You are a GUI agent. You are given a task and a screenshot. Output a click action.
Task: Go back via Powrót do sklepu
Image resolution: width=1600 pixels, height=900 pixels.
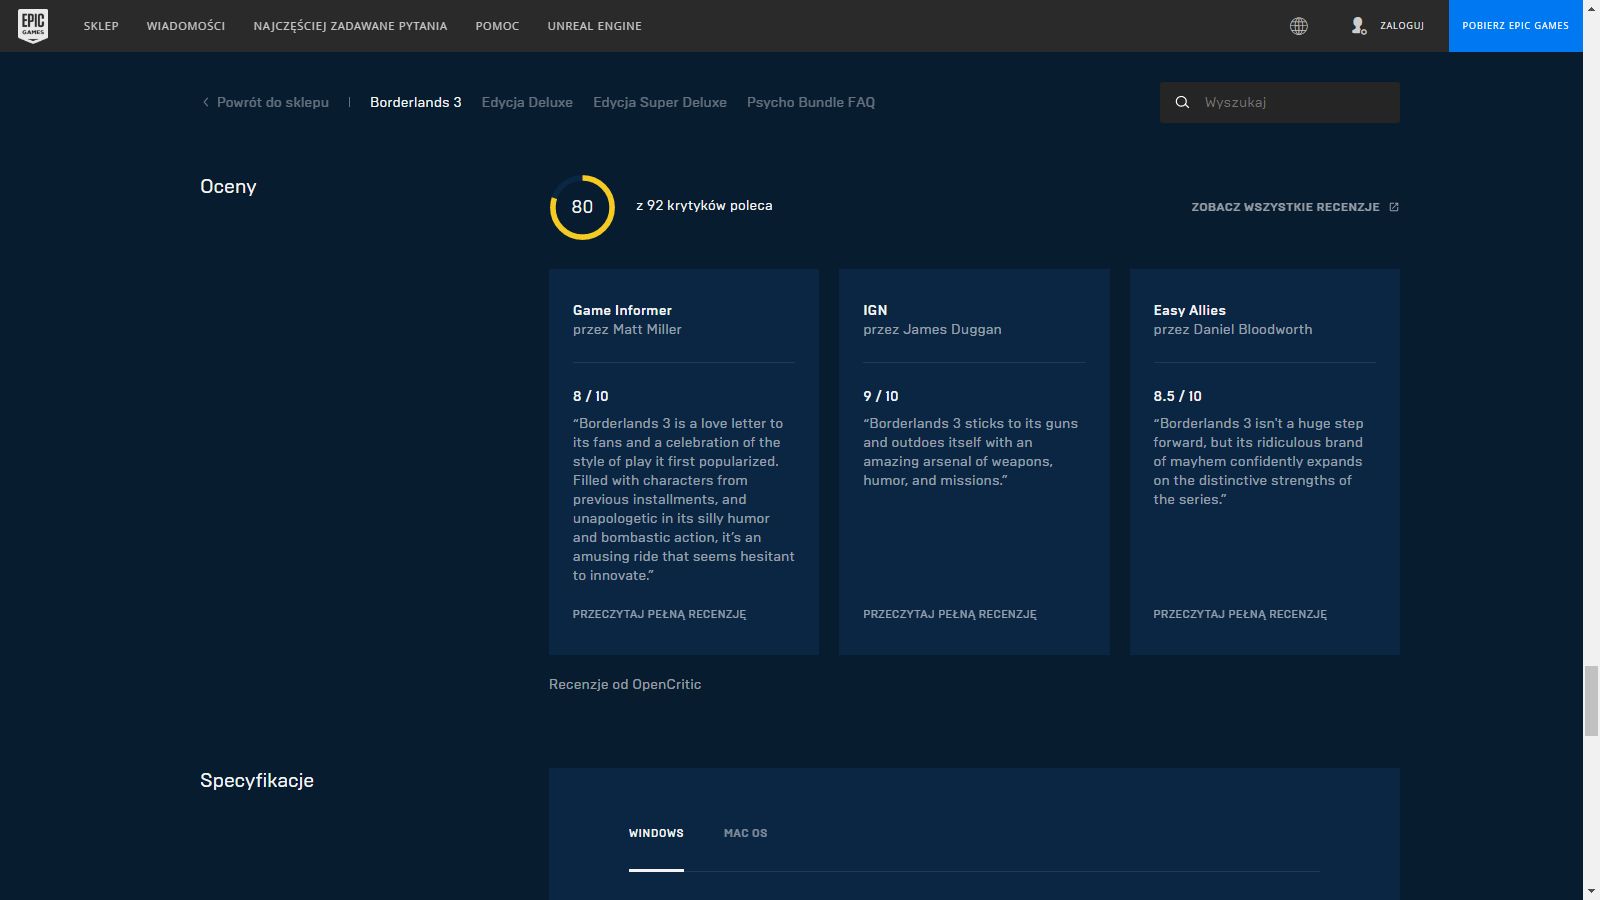click(x=273, y=102)
